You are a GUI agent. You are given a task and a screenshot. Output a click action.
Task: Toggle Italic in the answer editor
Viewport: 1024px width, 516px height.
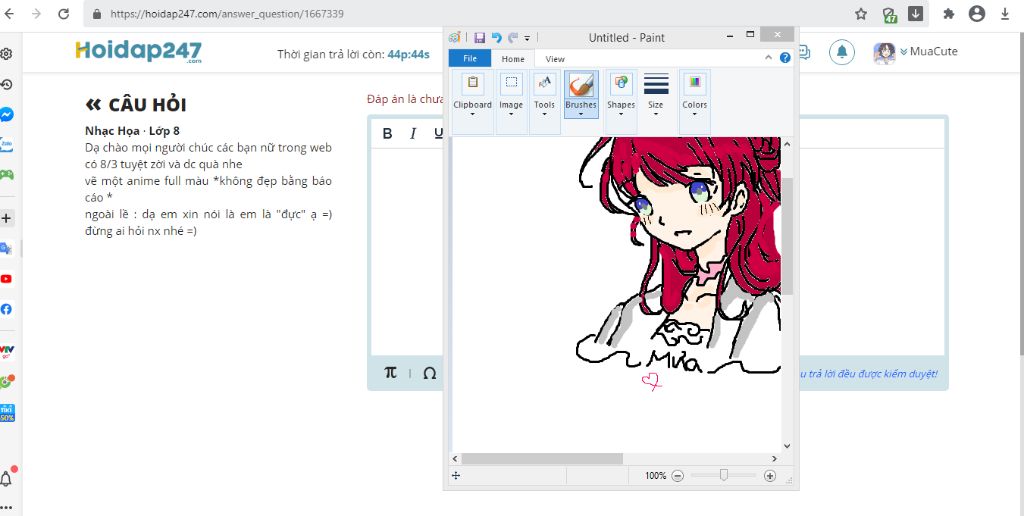pos(413,133)
